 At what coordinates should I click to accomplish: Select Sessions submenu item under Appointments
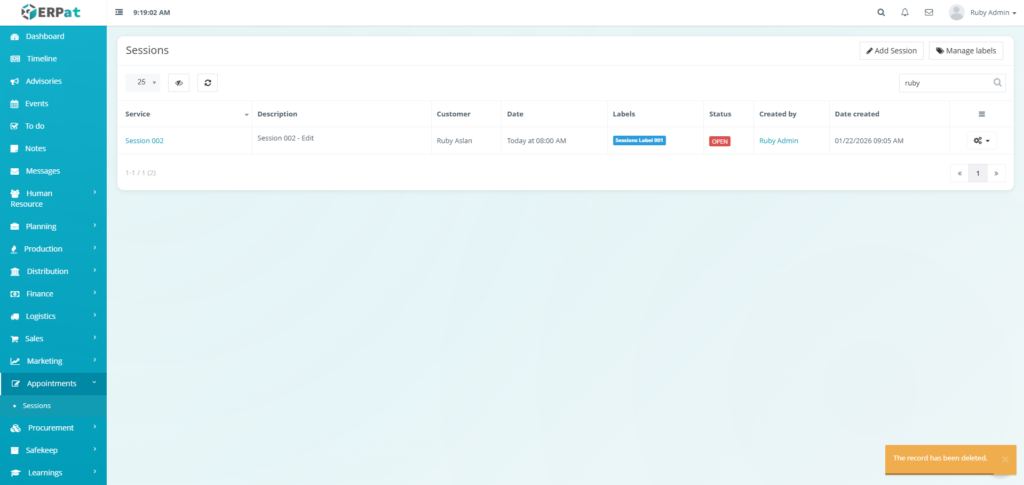tap(36, 406)
